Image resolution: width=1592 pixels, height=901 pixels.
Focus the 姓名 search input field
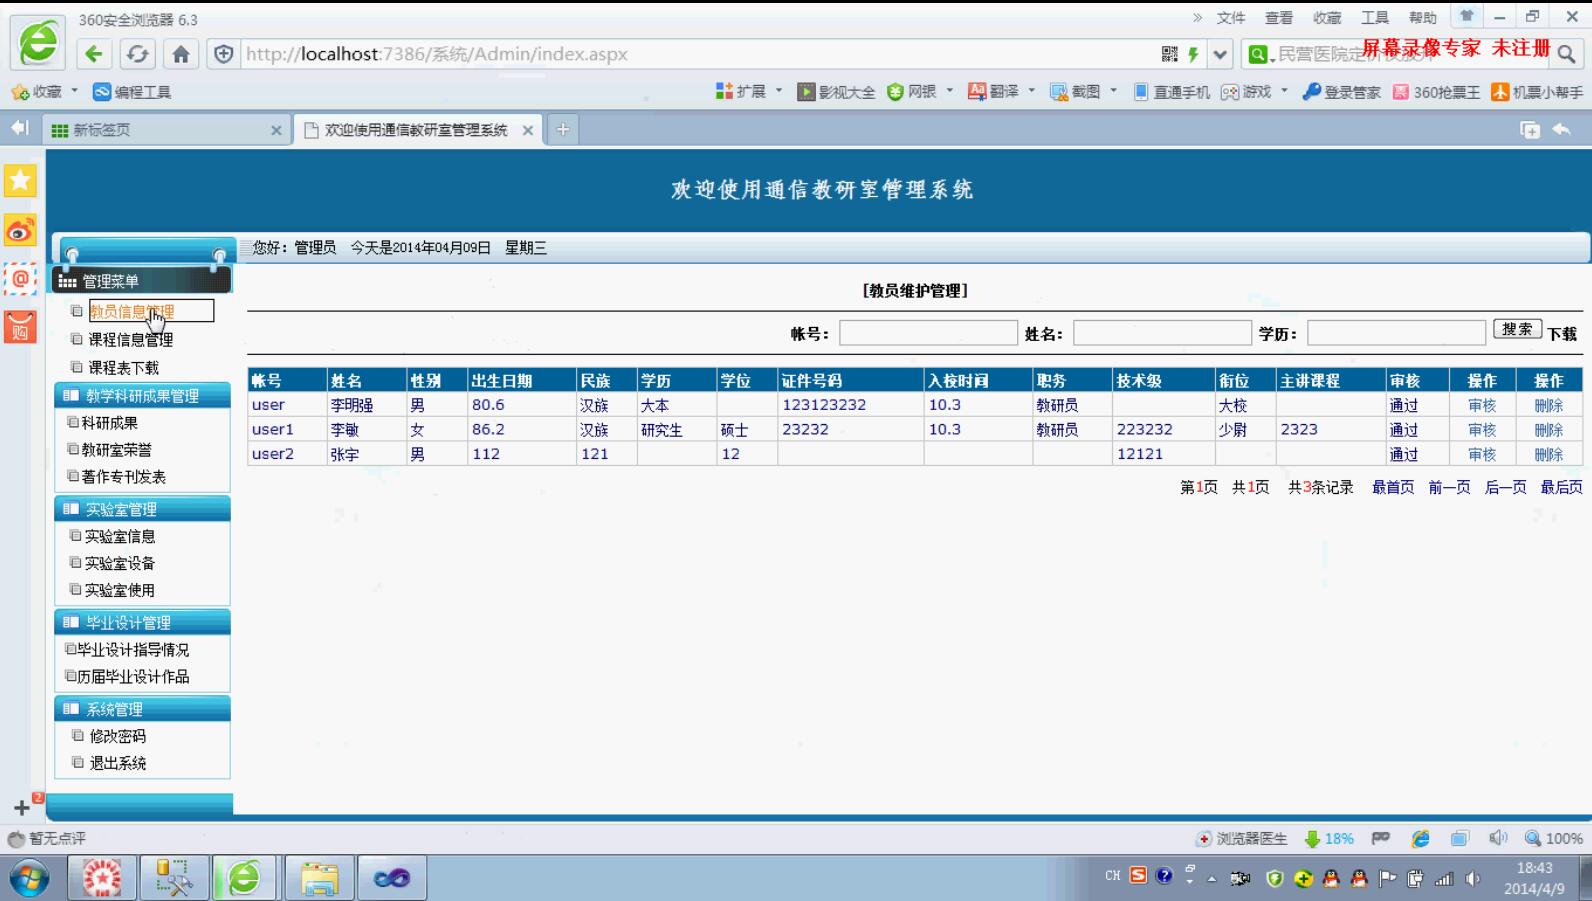(1162, 333)
